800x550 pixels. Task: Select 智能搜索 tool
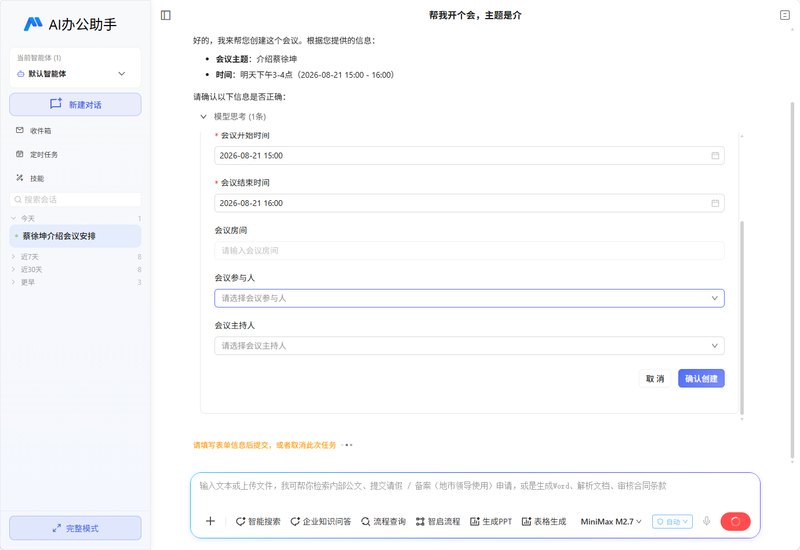tap(258, 521)
